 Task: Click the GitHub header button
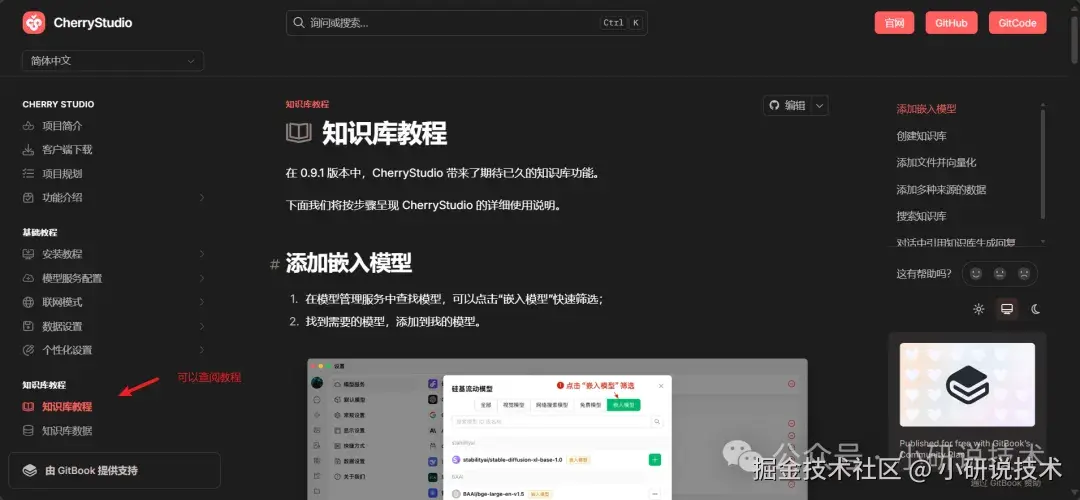pos(951,23)
